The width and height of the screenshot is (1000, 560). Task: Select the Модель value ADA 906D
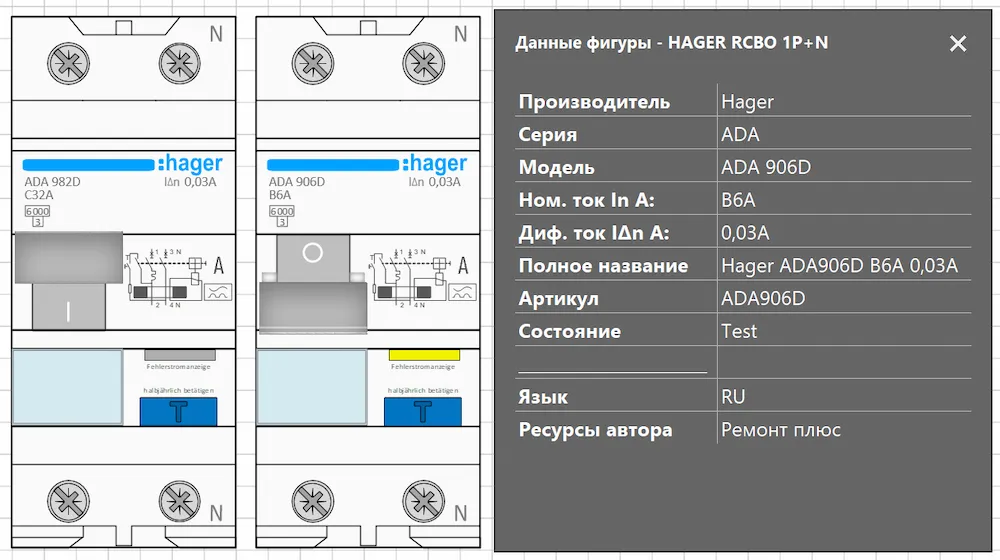pos(766,167)
